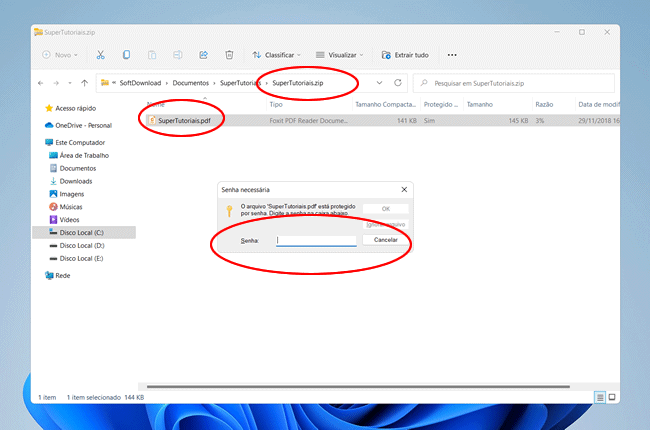Click the Extrair tudo button
The image size is (650, 430).
[405, 55]
